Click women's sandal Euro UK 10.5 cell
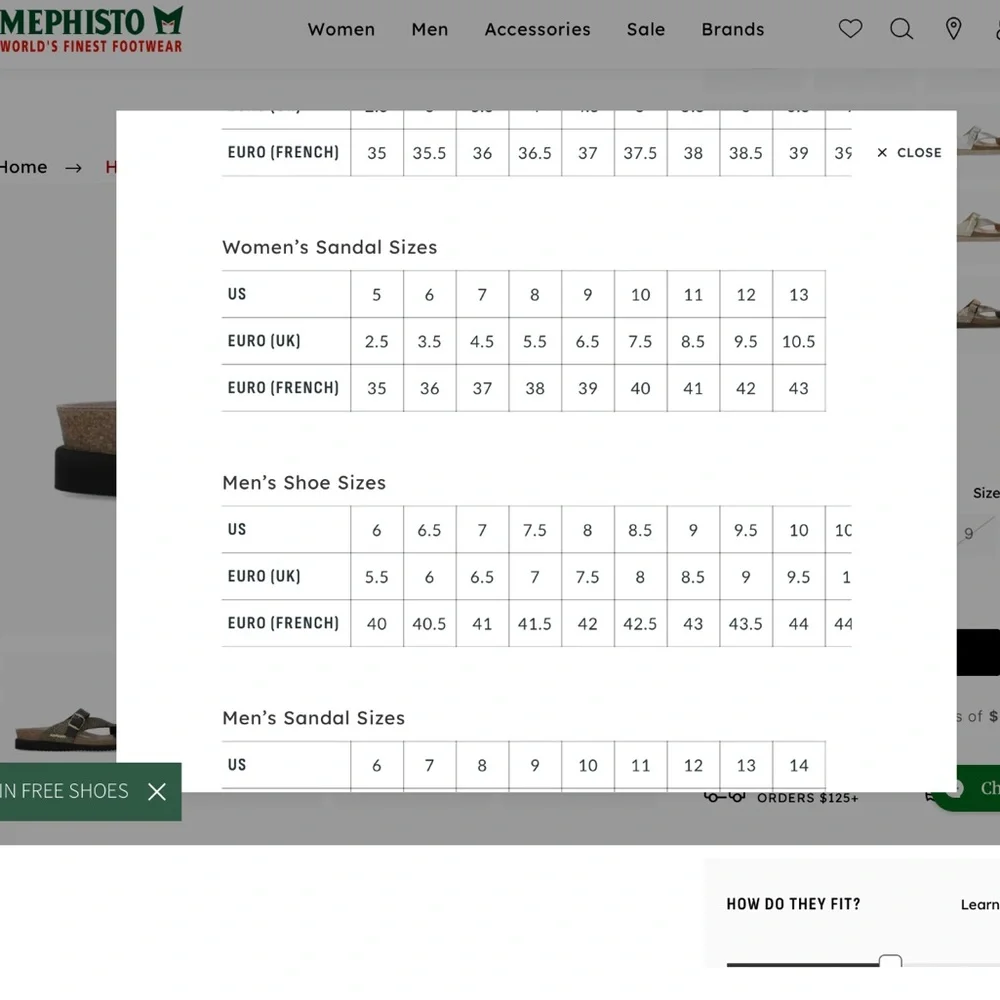 [799, 341]
